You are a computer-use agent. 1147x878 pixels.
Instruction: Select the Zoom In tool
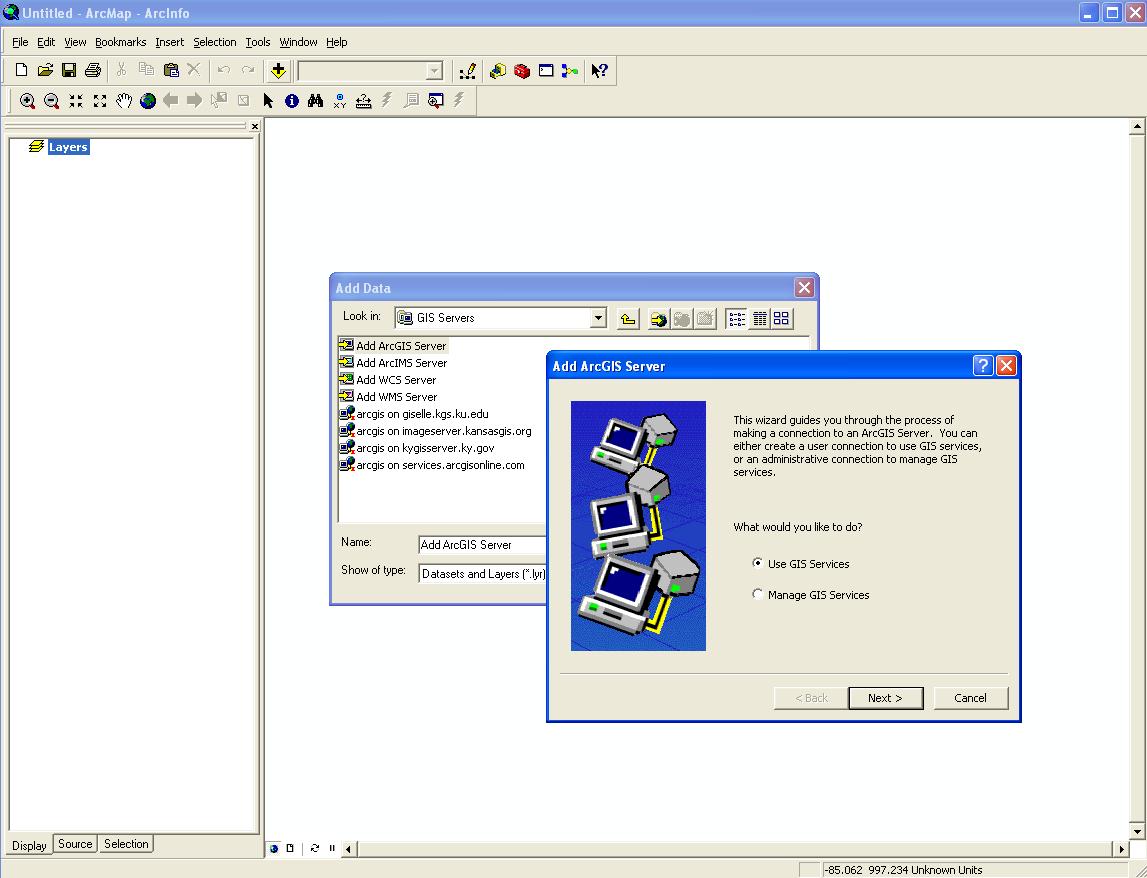click(x=27, y=101)
